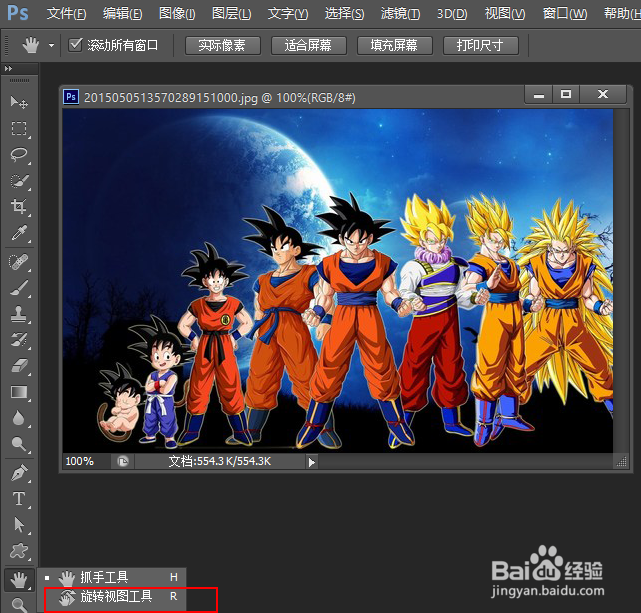
Task: Open the Hand tool preset picker dropdown
Action: [52, 45]
